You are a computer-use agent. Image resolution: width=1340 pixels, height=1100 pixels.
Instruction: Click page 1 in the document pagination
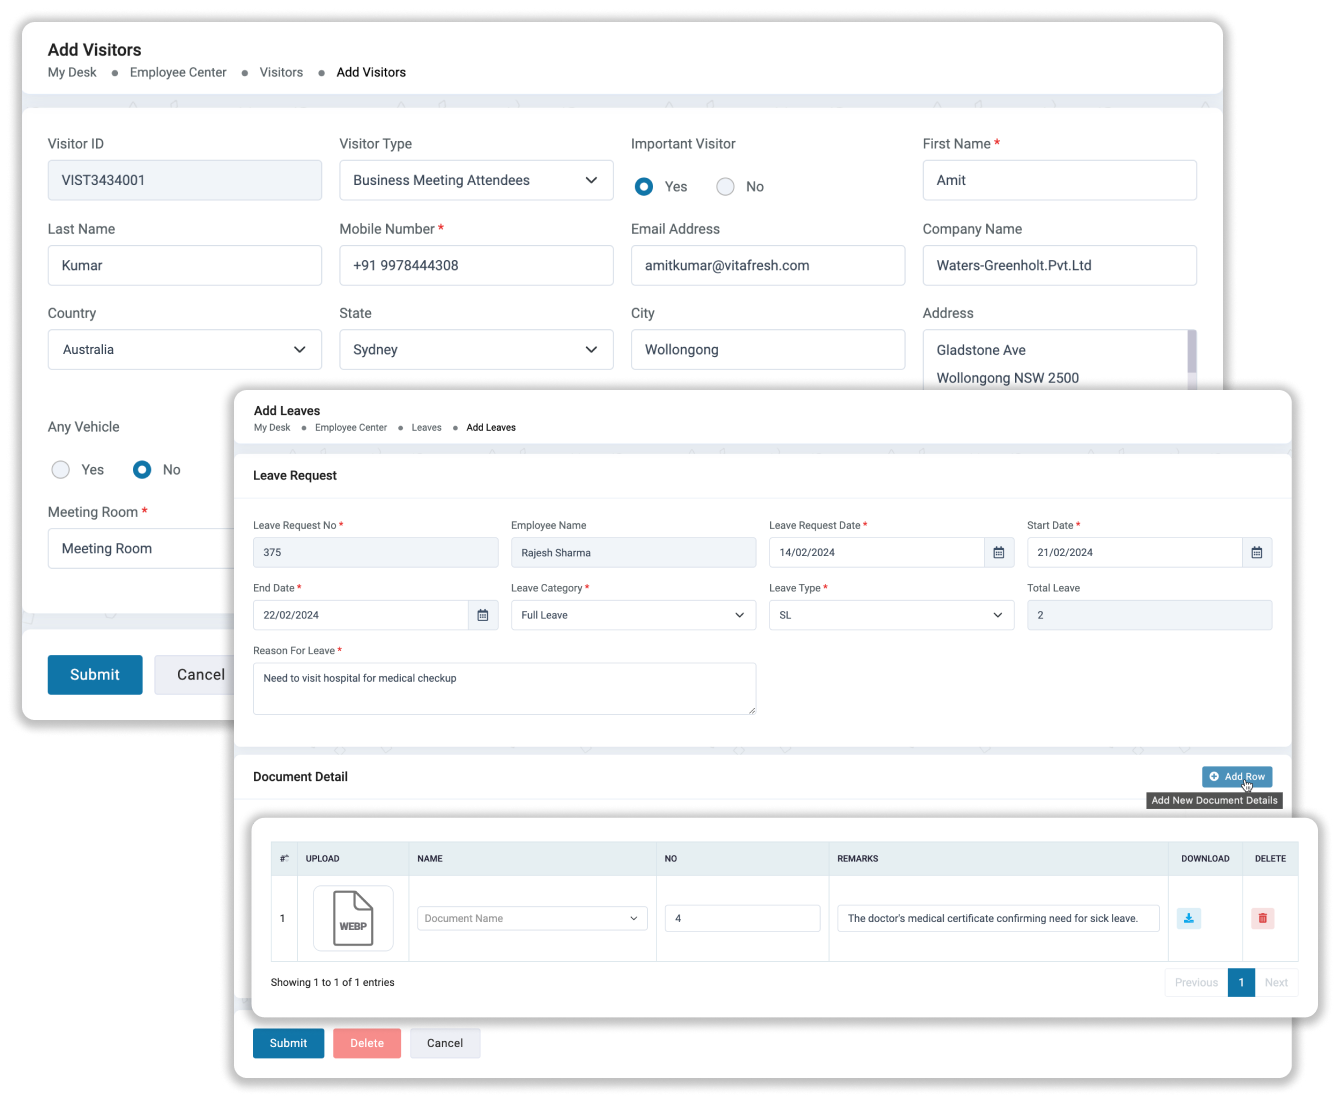1241,982
